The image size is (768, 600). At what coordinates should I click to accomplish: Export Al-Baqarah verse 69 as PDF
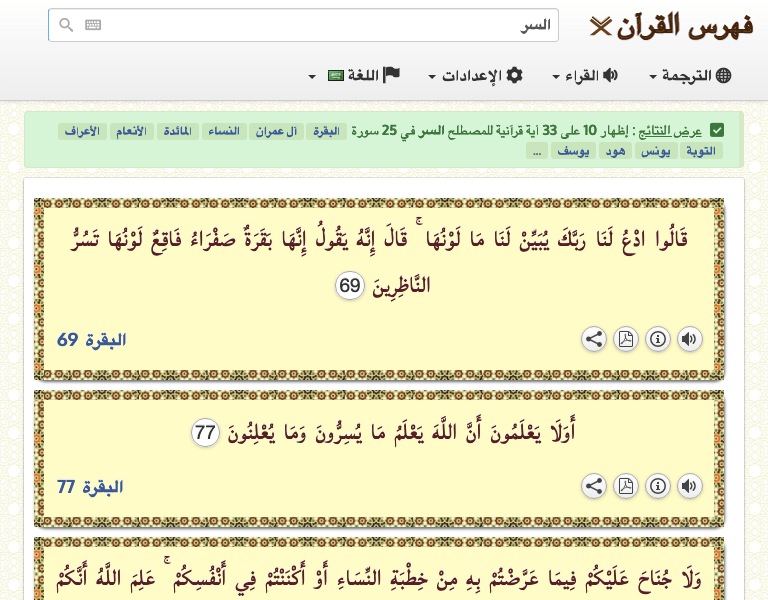click(x=625, y=339)
